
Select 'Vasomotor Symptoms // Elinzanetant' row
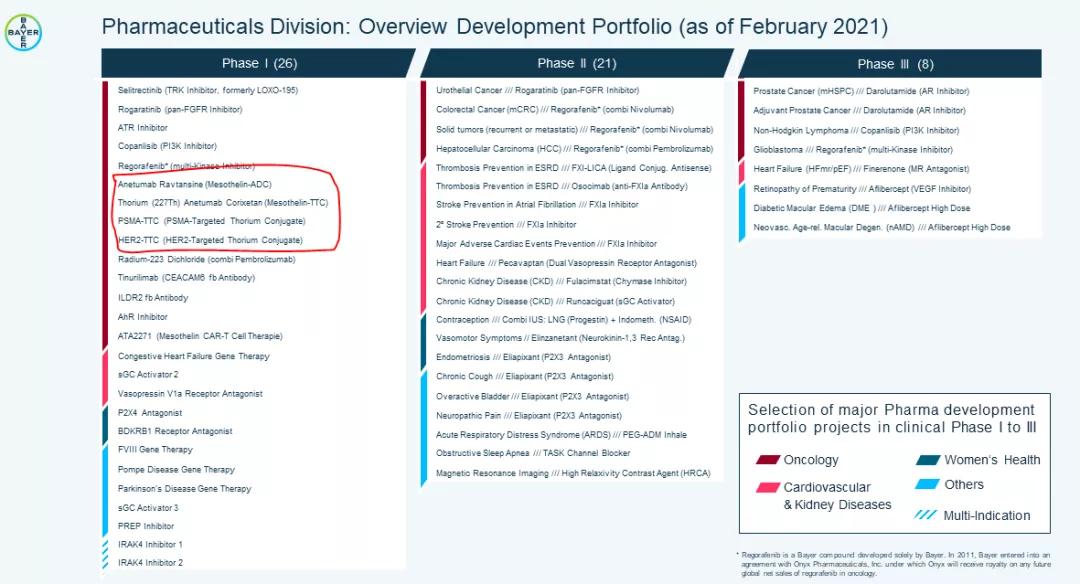(560, 338)
